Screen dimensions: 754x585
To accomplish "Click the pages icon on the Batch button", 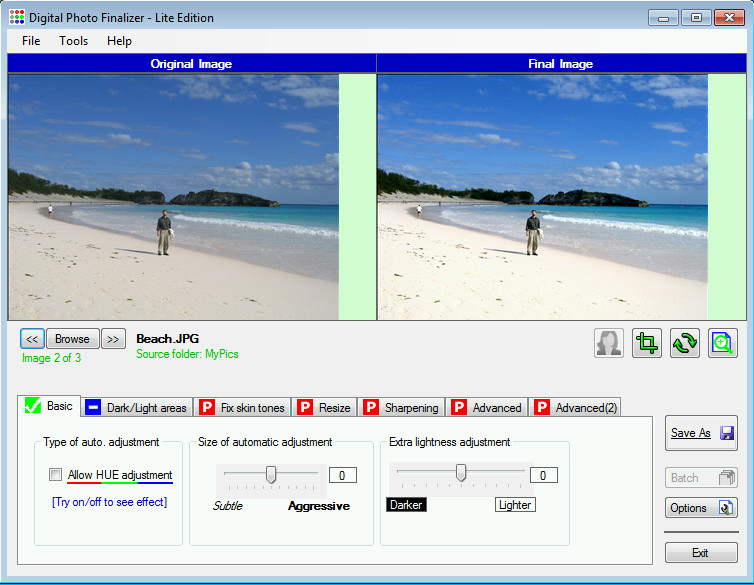I will 727,477.
